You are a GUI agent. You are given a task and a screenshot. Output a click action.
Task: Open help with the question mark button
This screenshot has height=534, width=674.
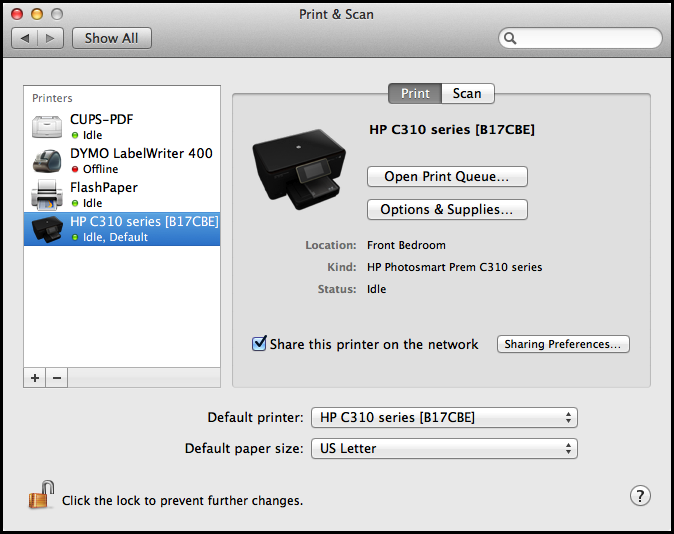coord(641,496)
